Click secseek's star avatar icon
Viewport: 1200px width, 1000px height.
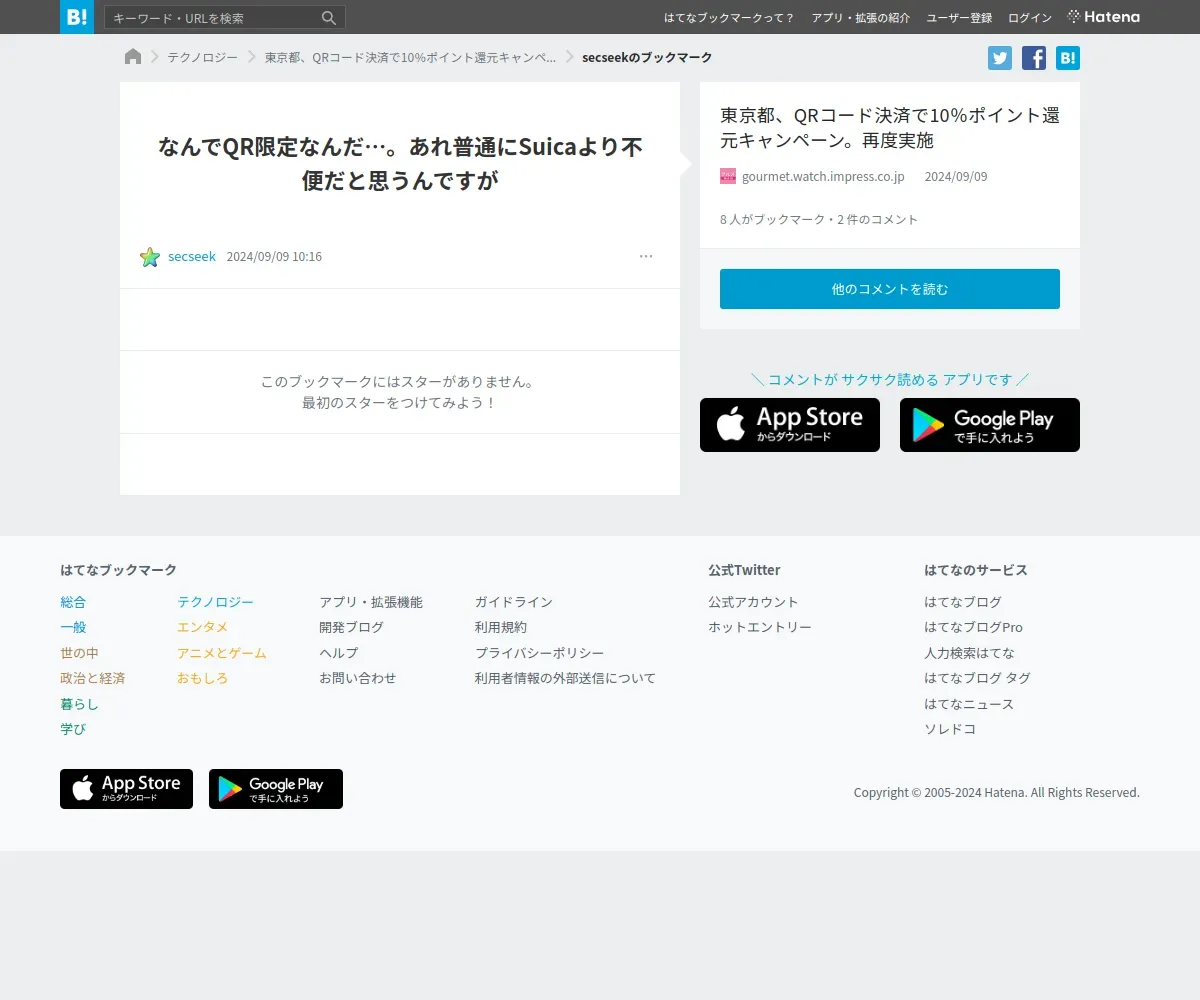(x=150, y=257)
